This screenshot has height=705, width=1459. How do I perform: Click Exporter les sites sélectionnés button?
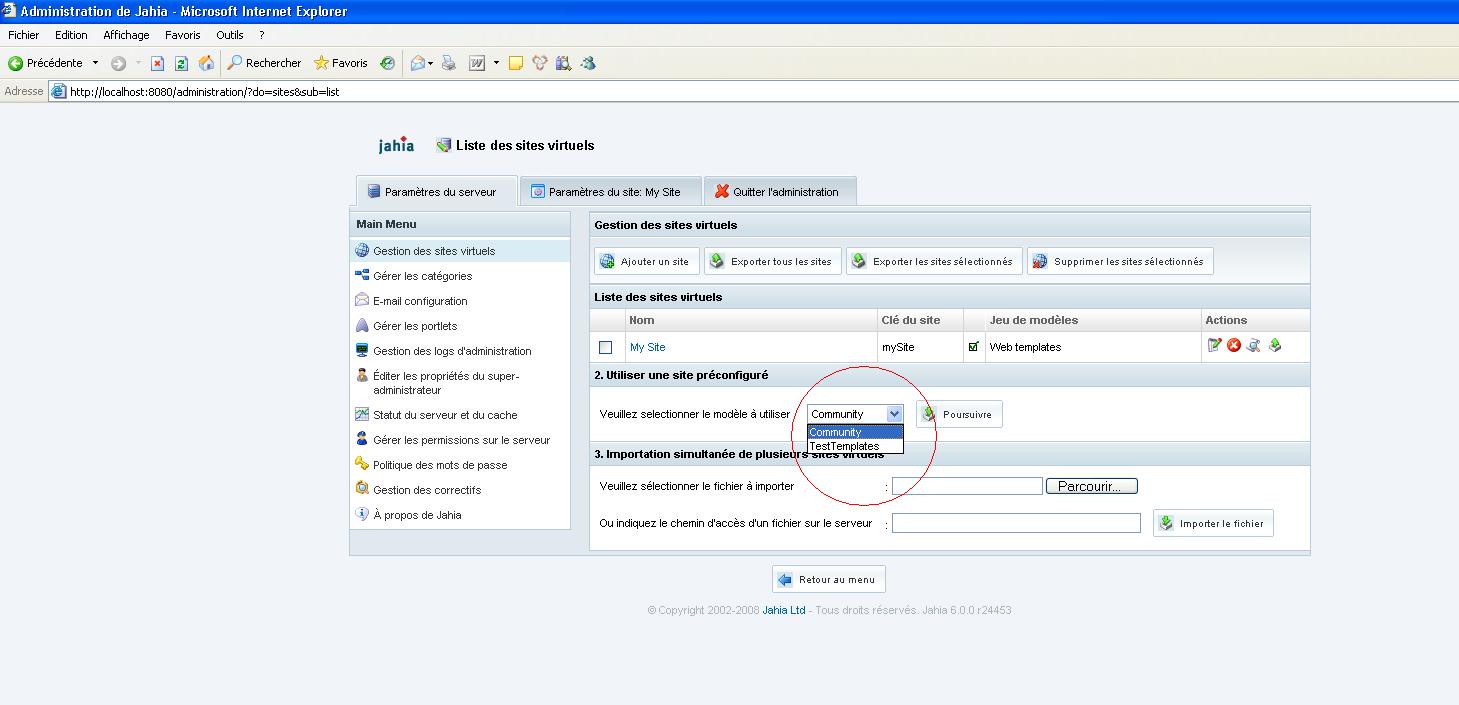[934, 262]
